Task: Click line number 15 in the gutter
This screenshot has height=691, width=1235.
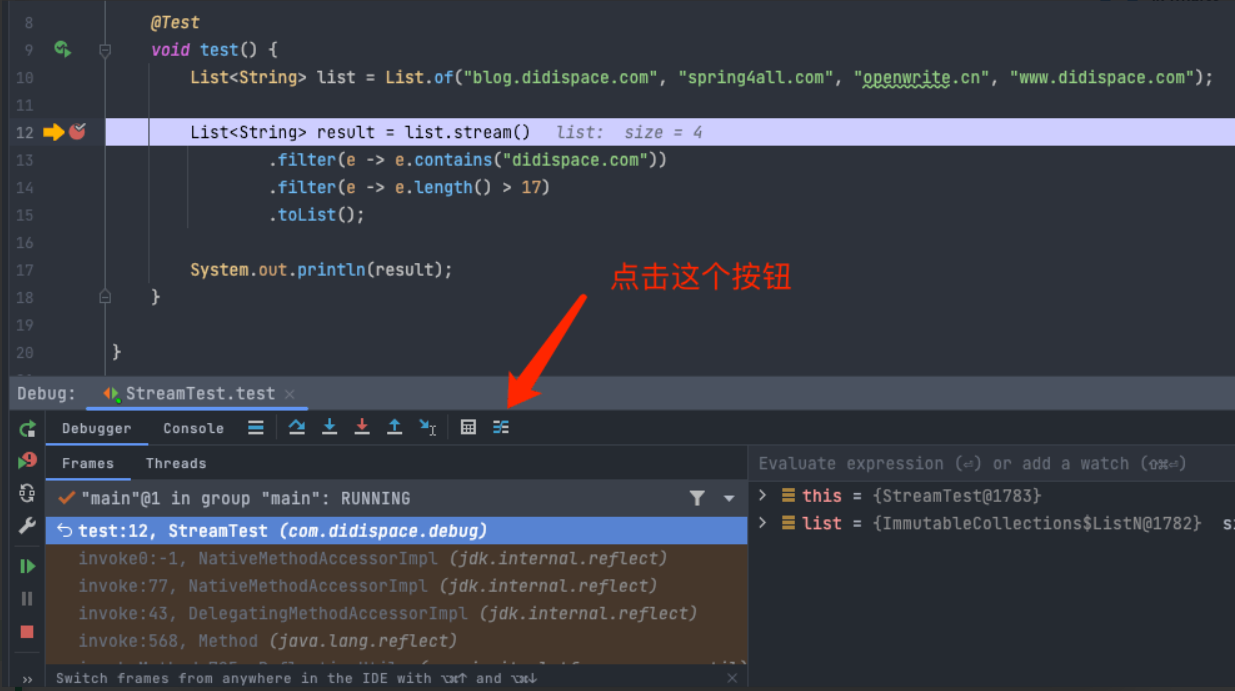Action: 25,215
